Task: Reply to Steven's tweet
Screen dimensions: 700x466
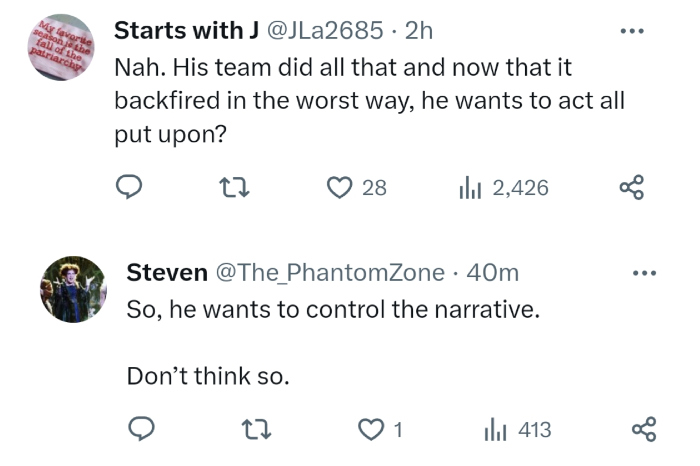Action: pyautogui.click(x=142, y=429)
